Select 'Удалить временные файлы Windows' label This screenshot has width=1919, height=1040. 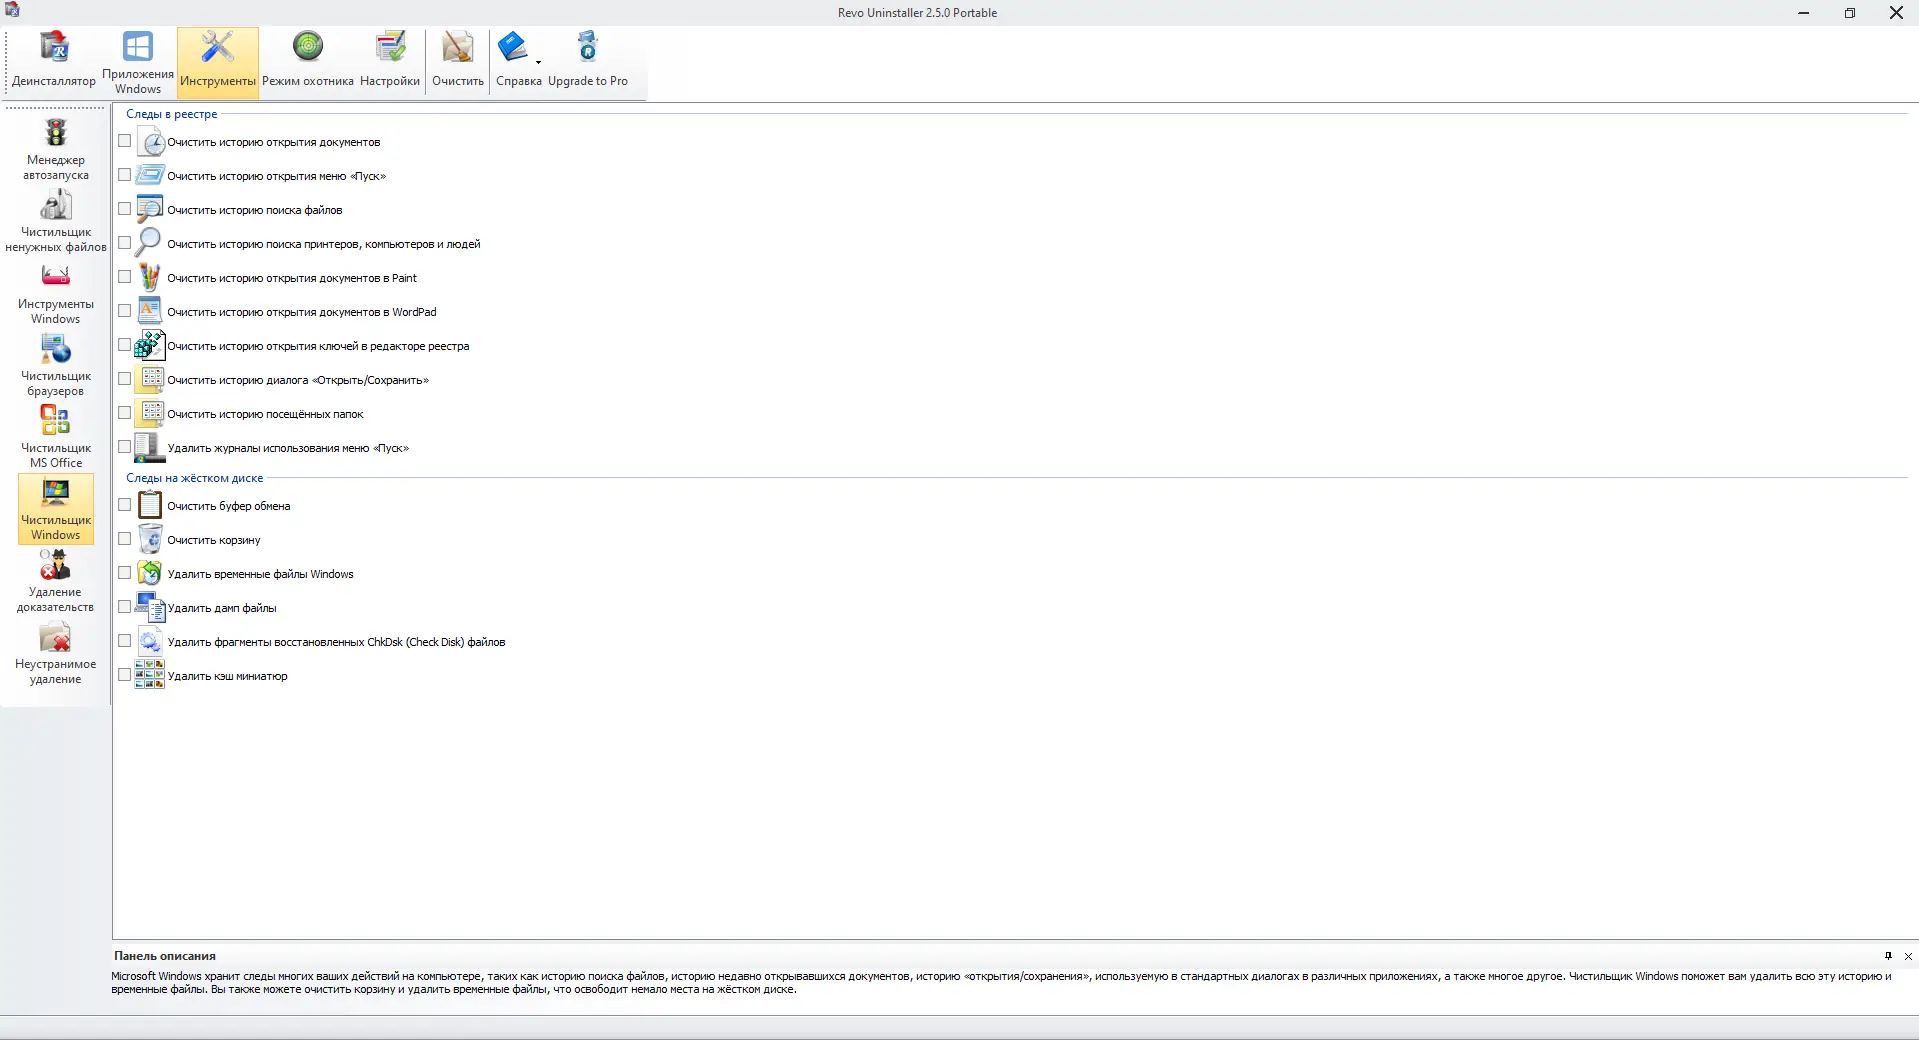point(260,574)
